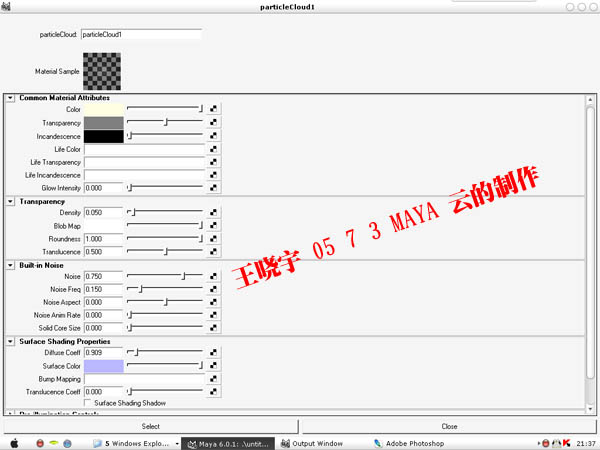The image size is (600, 450).
Task: Click the Translucence Coeff map button
Action: tap(214, 392)
